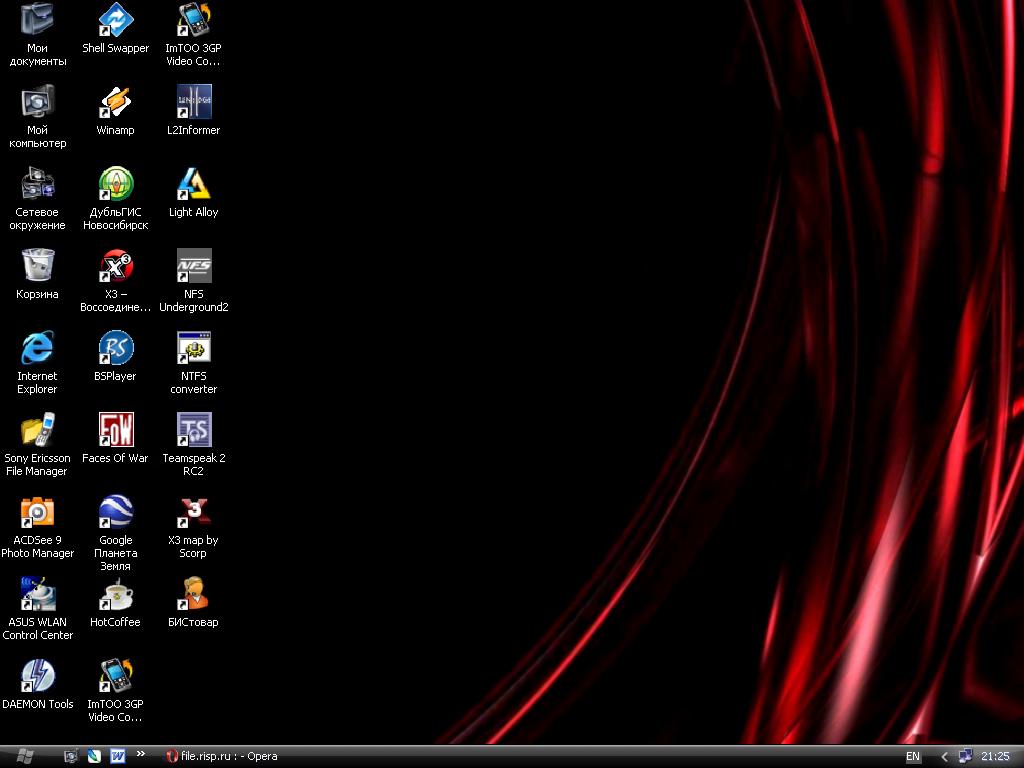Launch Word from the quick launch bar
Image resolution: width=1024 pixels, height=768 pixels.
(118, 756)
